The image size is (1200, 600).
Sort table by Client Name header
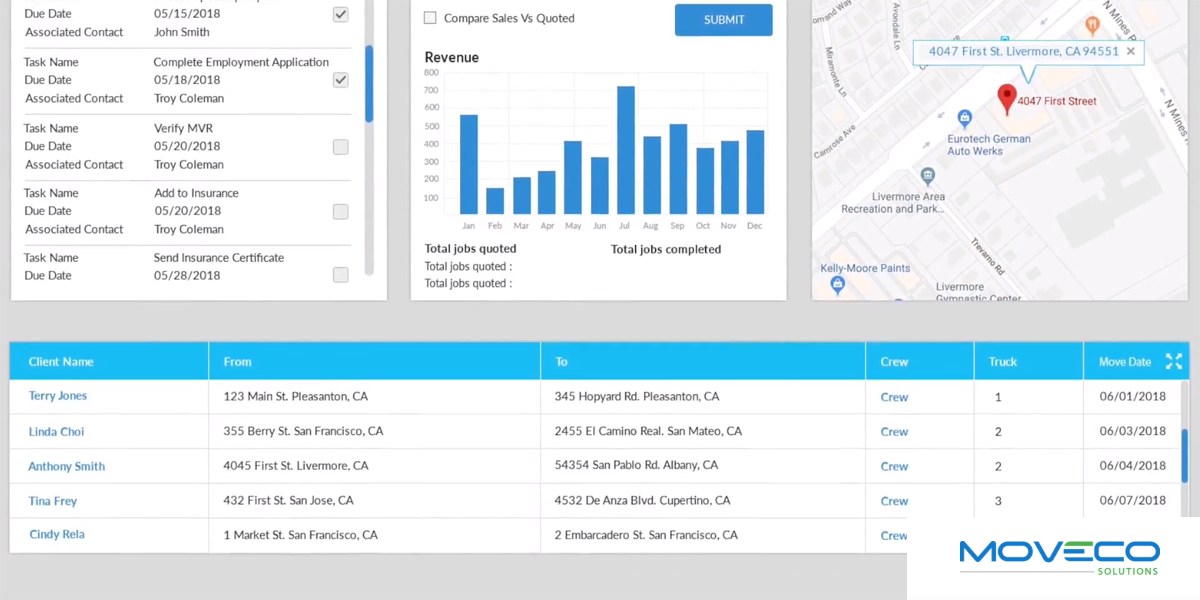61,362
